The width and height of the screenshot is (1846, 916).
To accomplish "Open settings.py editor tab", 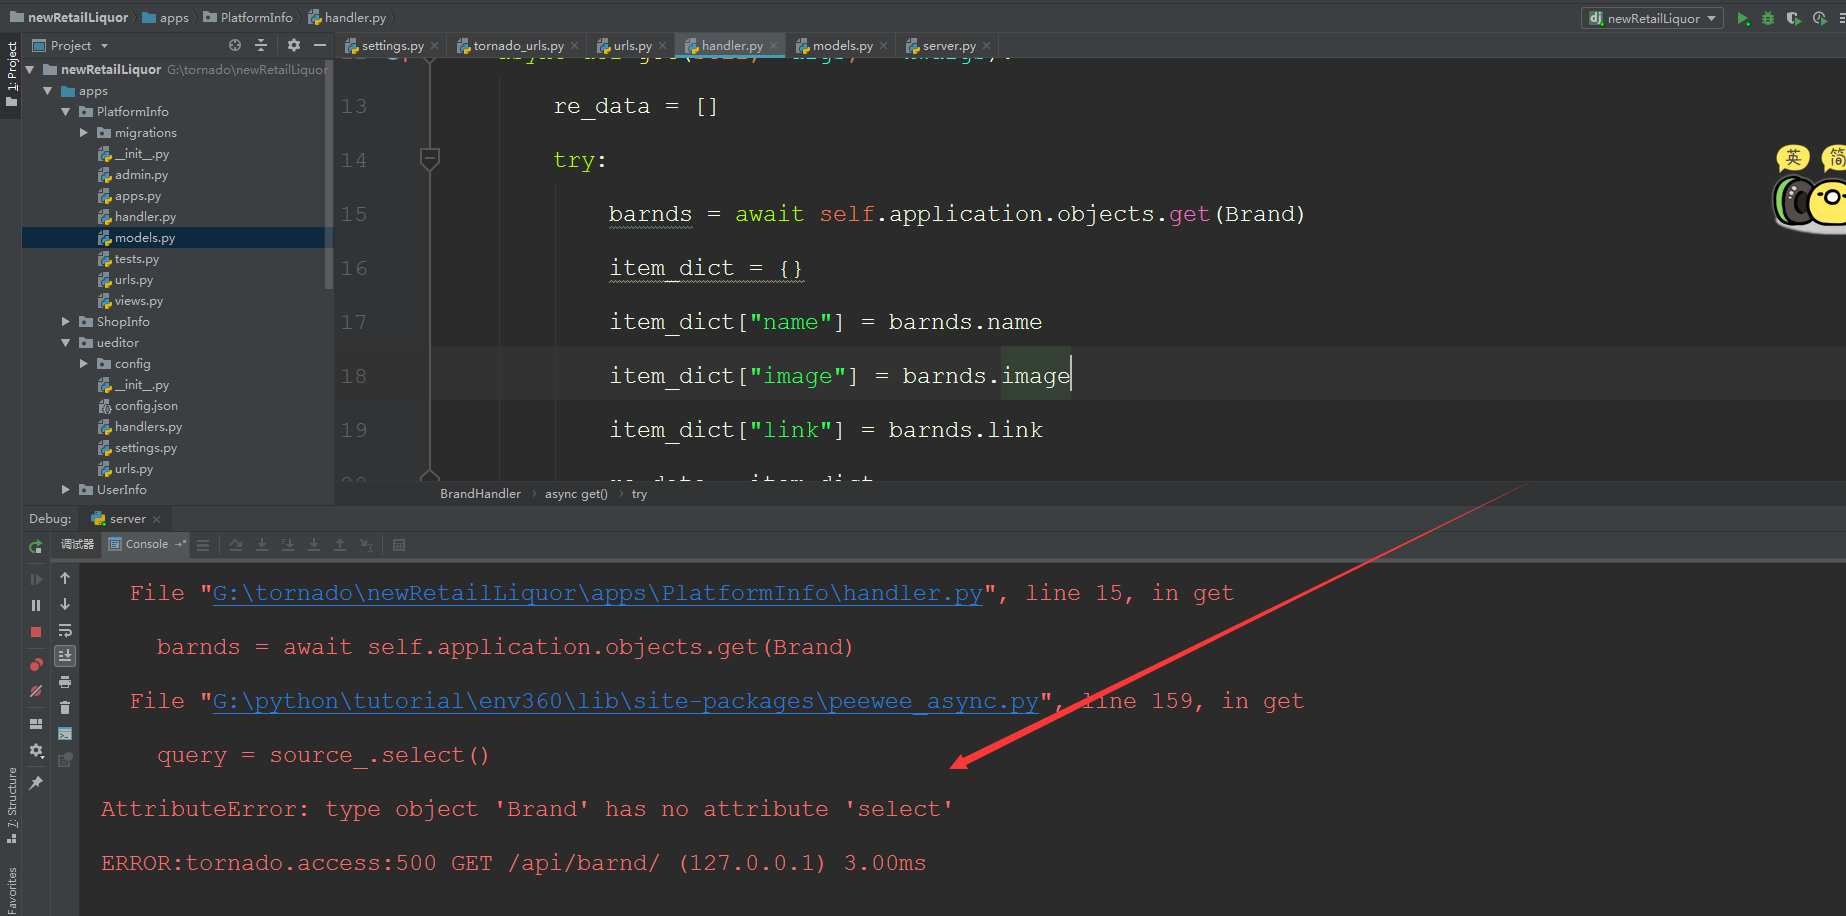I will (392, 45).
